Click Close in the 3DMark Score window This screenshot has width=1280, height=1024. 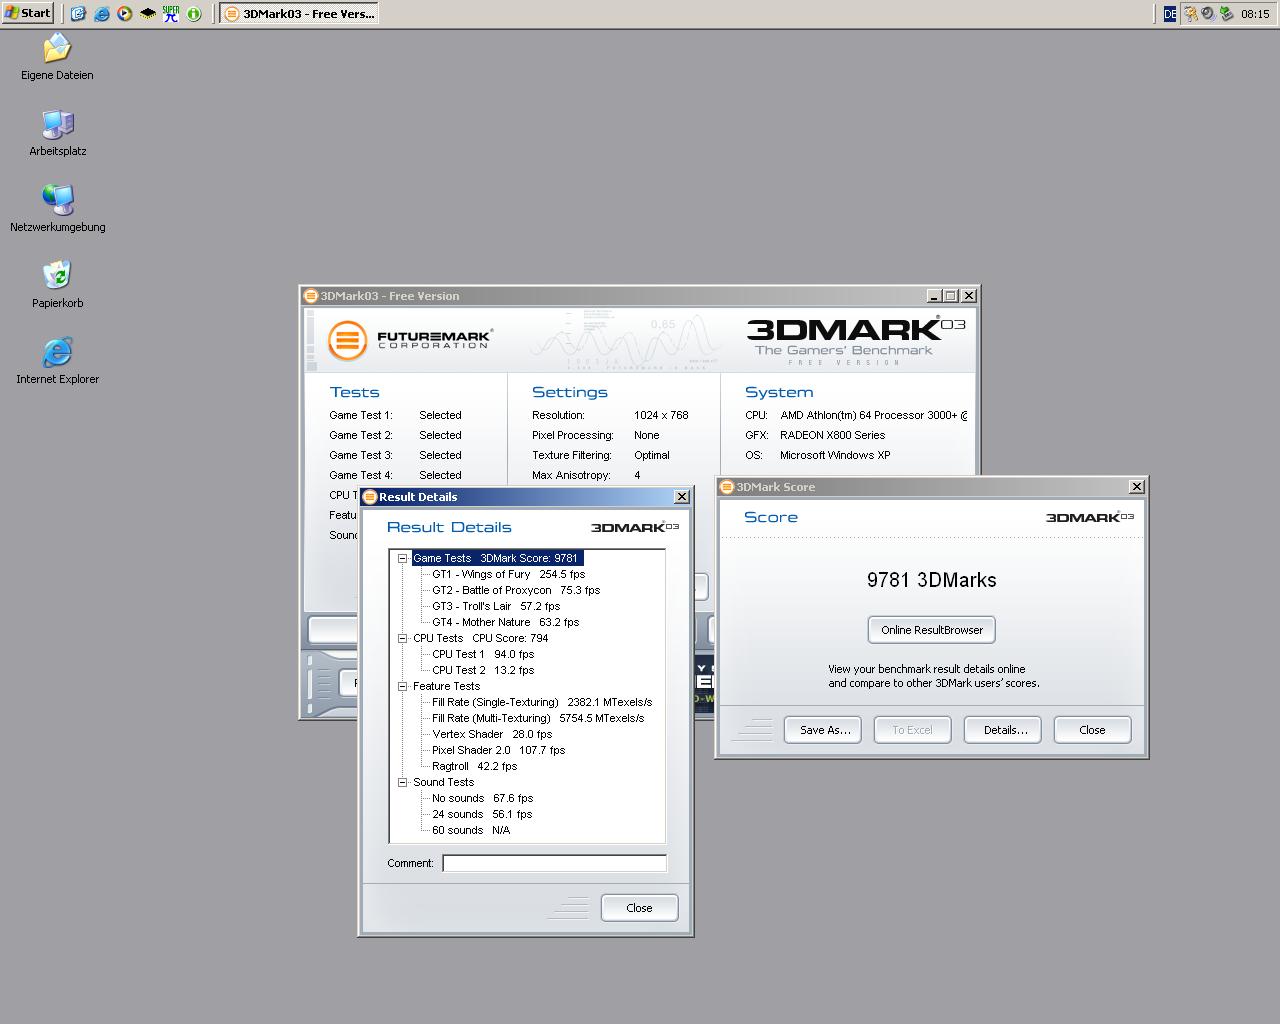(1092, 730)
